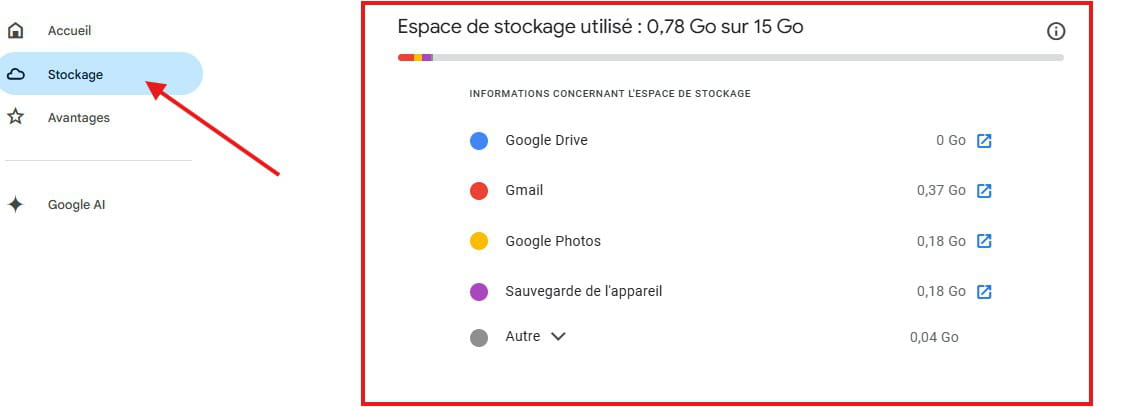This screenshot has width=1123, height=407.
Task: Open Gmail storage external link icon
Action: (984, 191)
